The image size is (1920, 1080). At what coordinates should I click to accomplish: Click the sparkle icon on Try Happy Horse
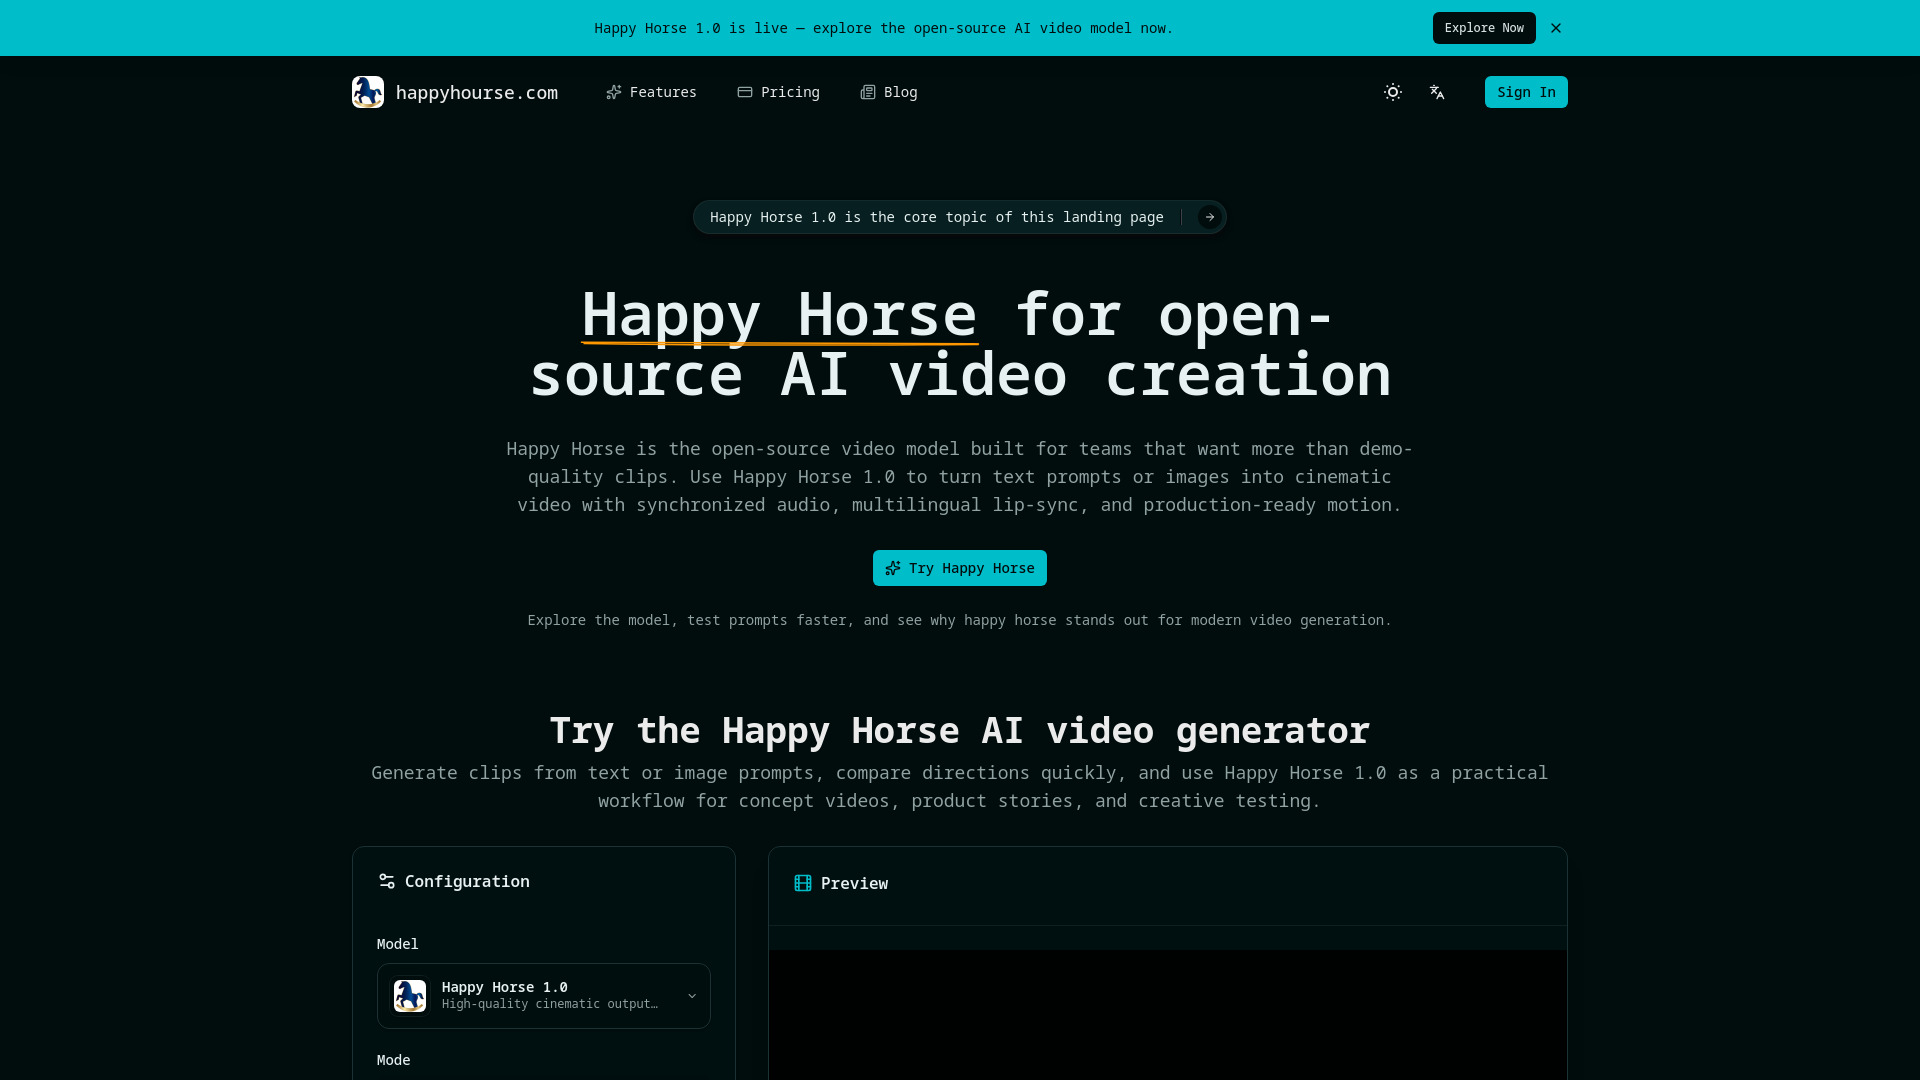tap(892, 568)
